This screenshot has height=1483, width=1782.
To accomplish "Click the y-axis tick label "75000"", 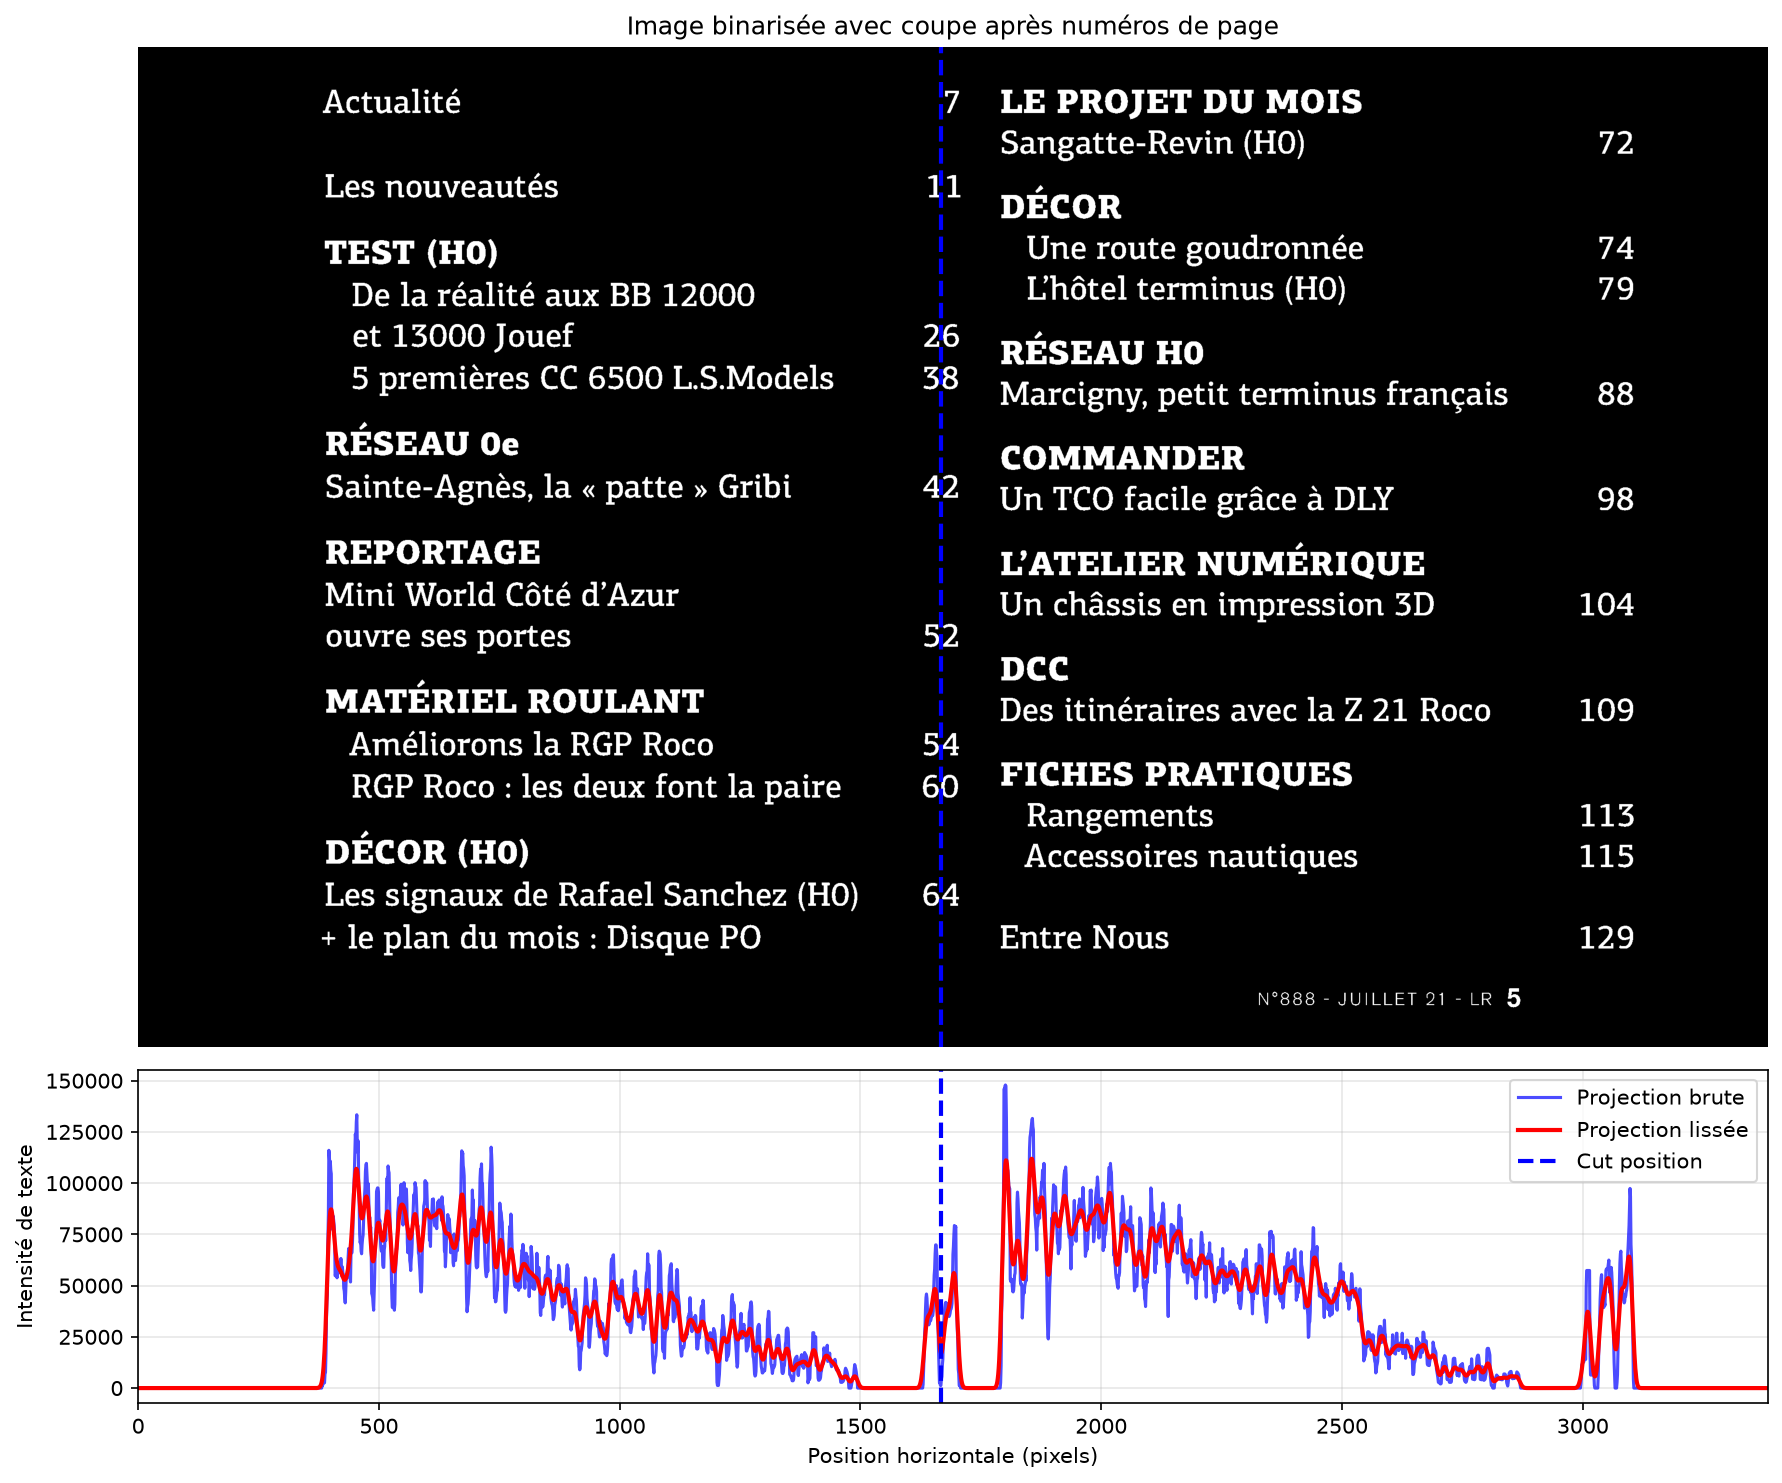I will (91, 1234).
